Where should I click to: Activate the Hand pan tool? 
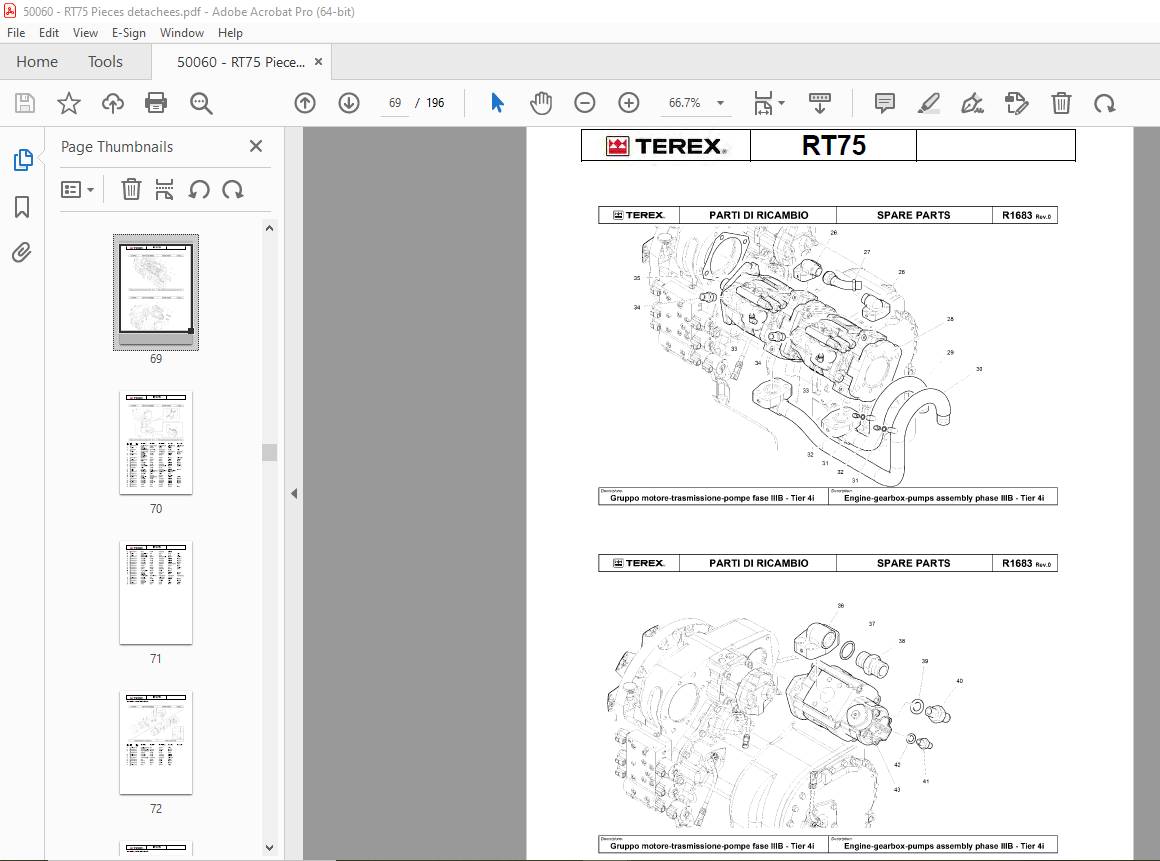[x=541, y=103]
